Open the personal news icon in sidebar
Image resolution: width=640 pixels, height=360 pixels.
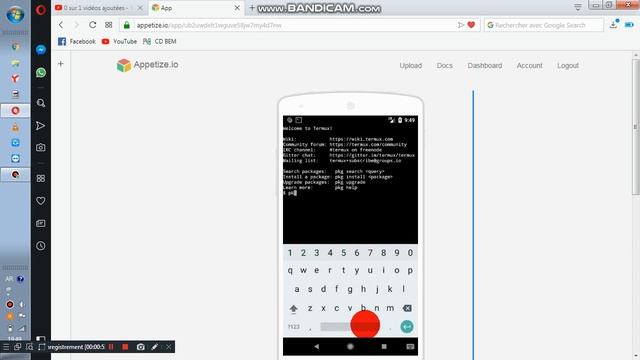[x=41, y=223]
